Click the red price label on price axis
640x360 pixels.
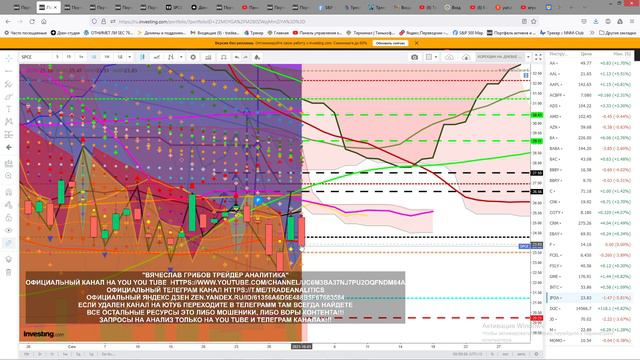(537, 318)
